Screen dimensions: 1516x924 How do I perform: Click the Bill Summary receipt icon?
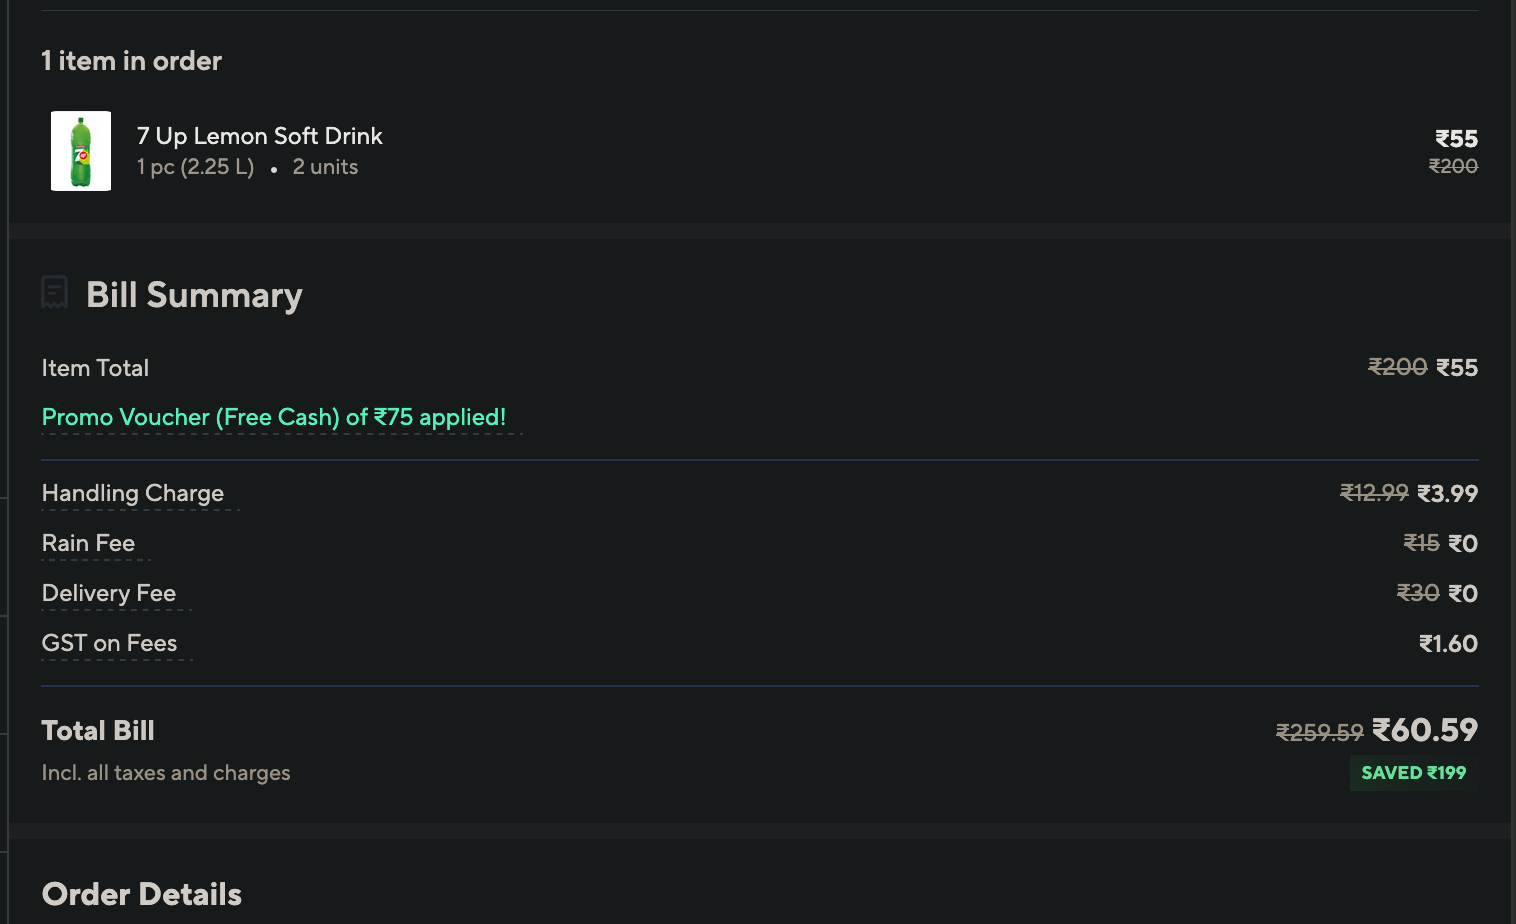55,293
